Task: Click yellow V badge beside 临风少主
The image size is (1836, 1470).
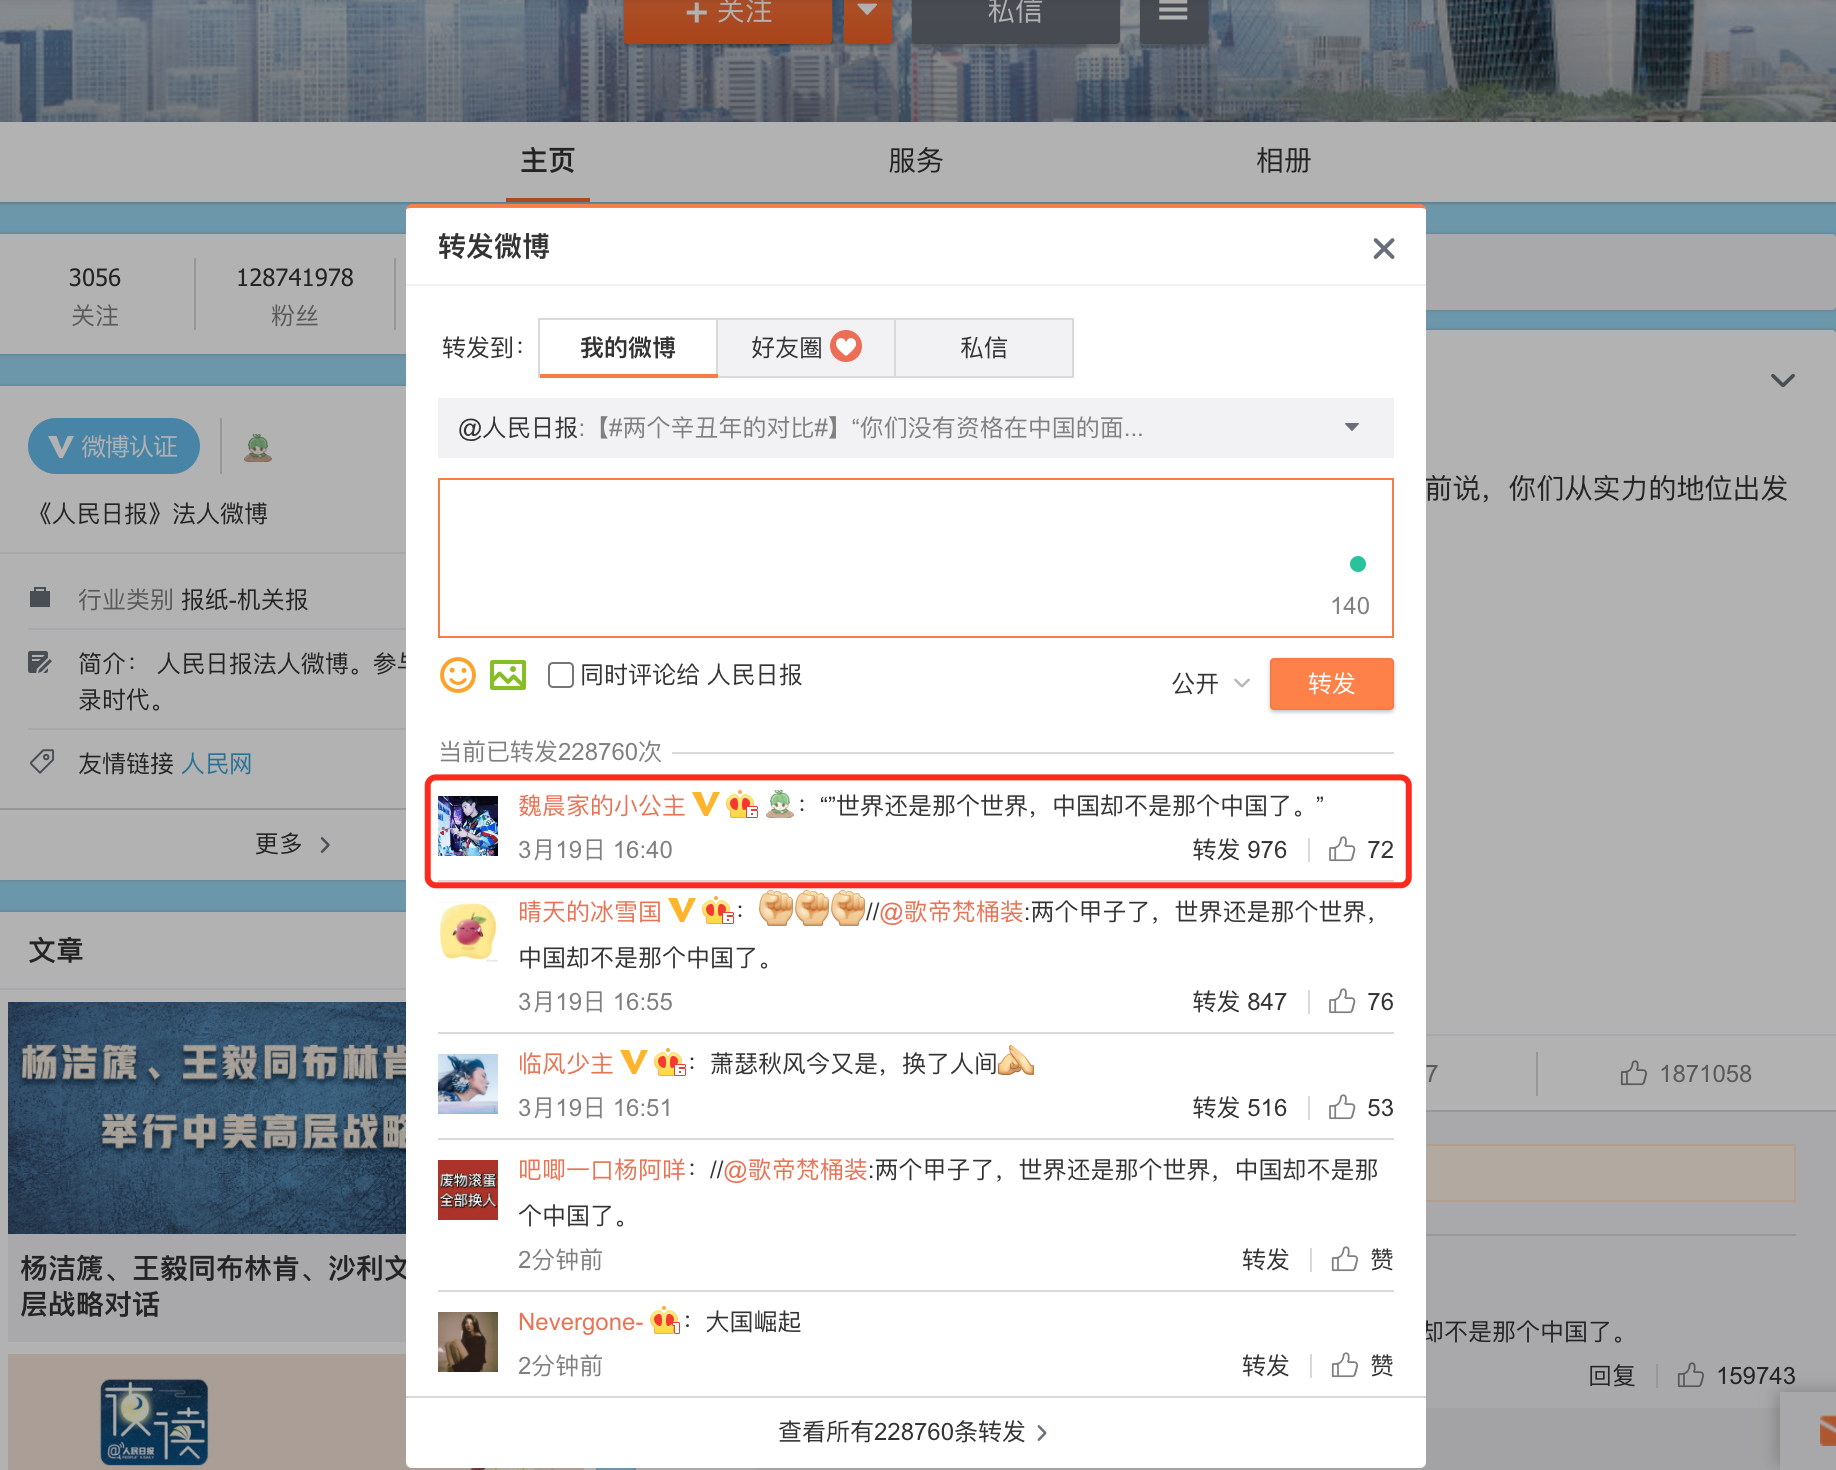Action: pyautogui.click(x=634, y=1061)
